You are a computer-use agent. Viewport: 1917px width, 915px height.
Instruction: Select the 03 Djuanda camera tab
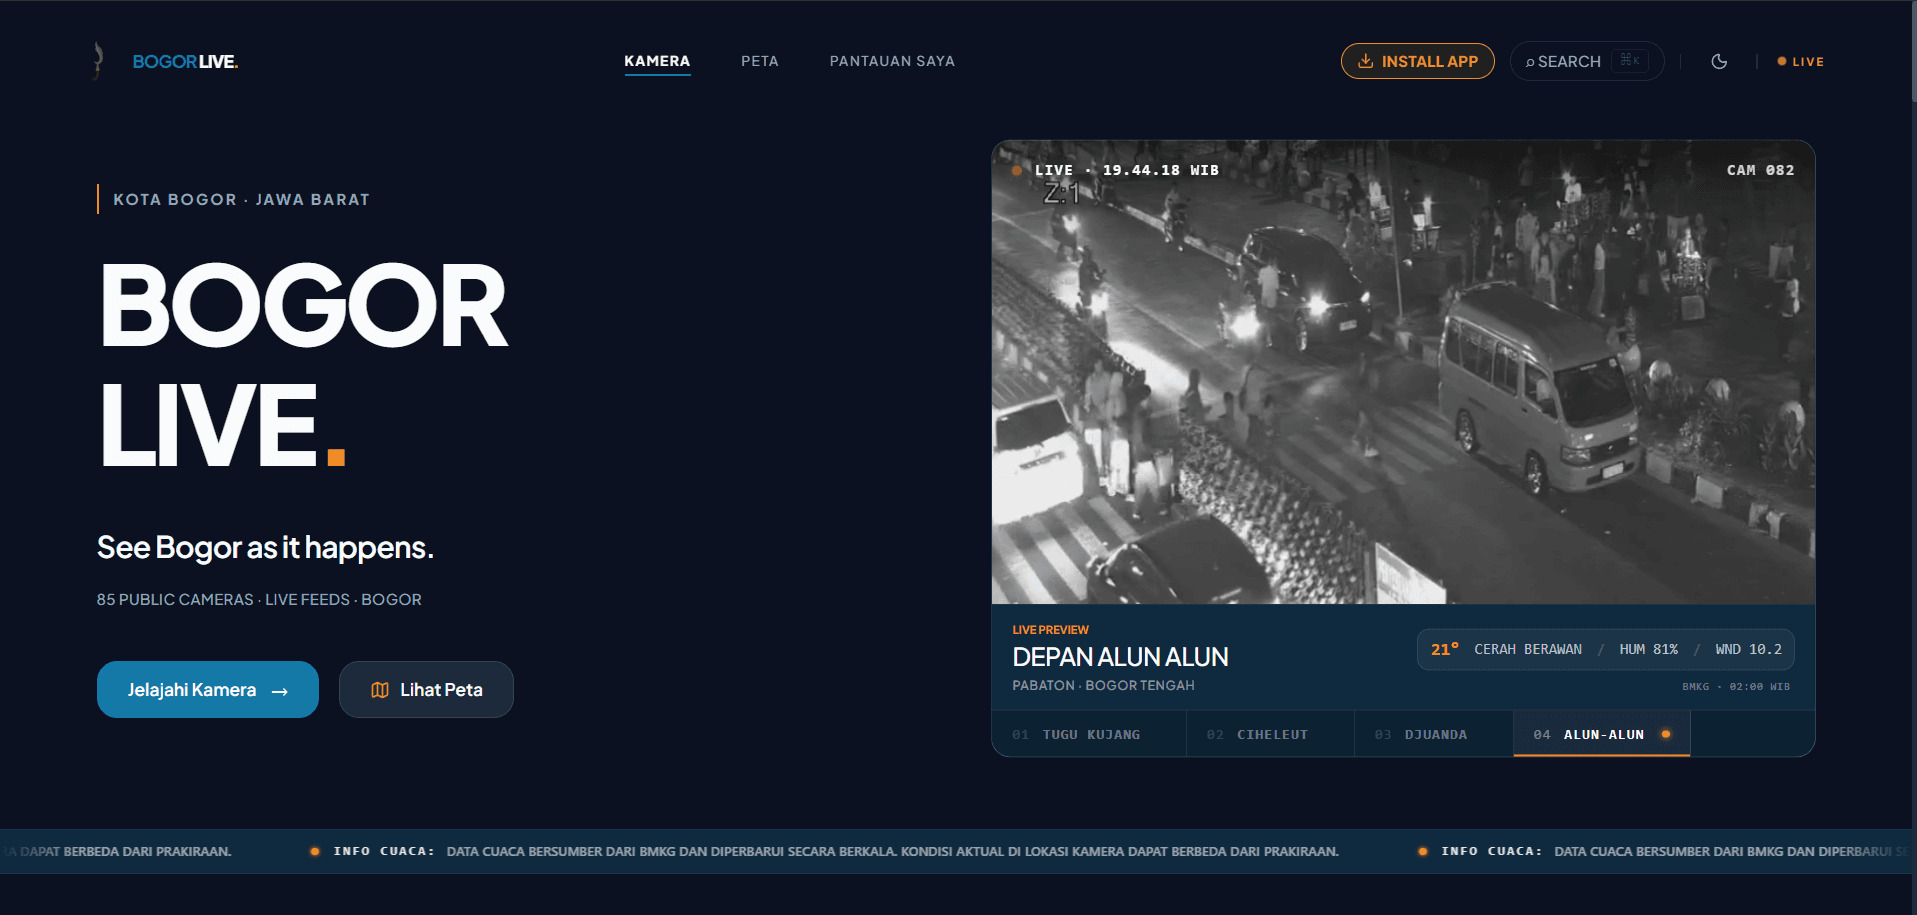point(1434,734)
